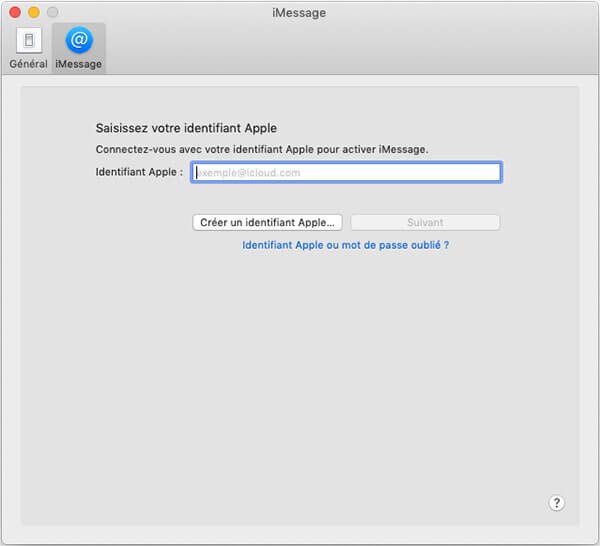Click the grayed-out Suivant button
The height and width of the screenshot is (546, 600).
(x=424, y=222)
